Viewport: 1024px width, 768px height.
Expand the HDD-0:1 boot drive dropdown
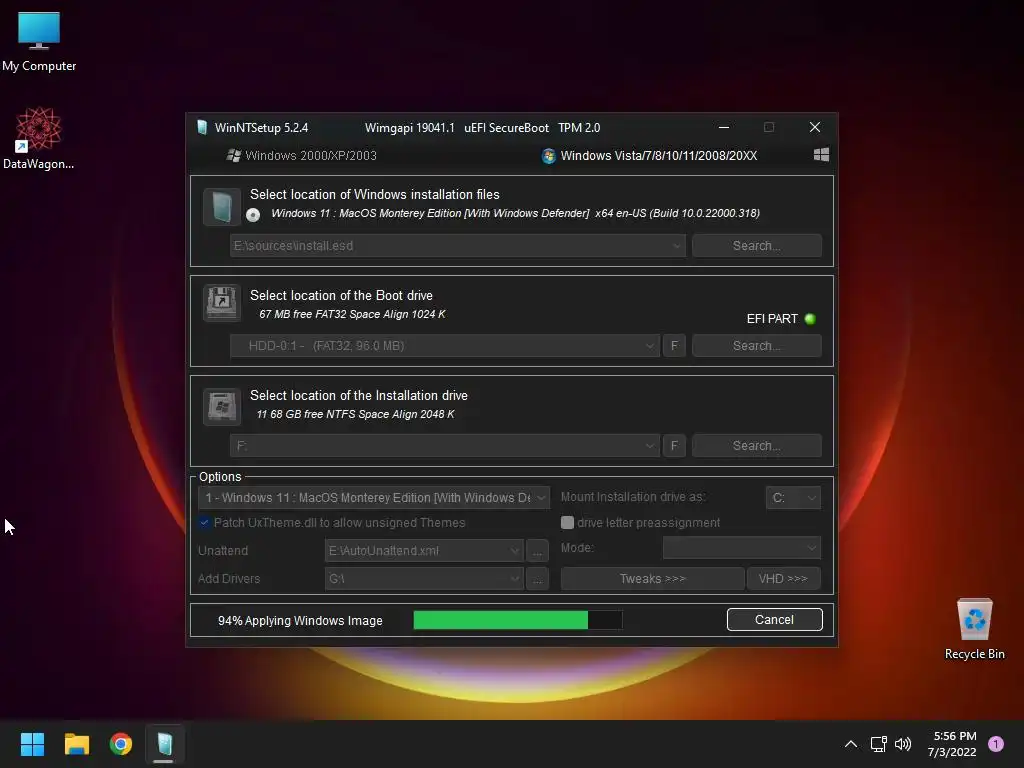[x=649, y=346]
